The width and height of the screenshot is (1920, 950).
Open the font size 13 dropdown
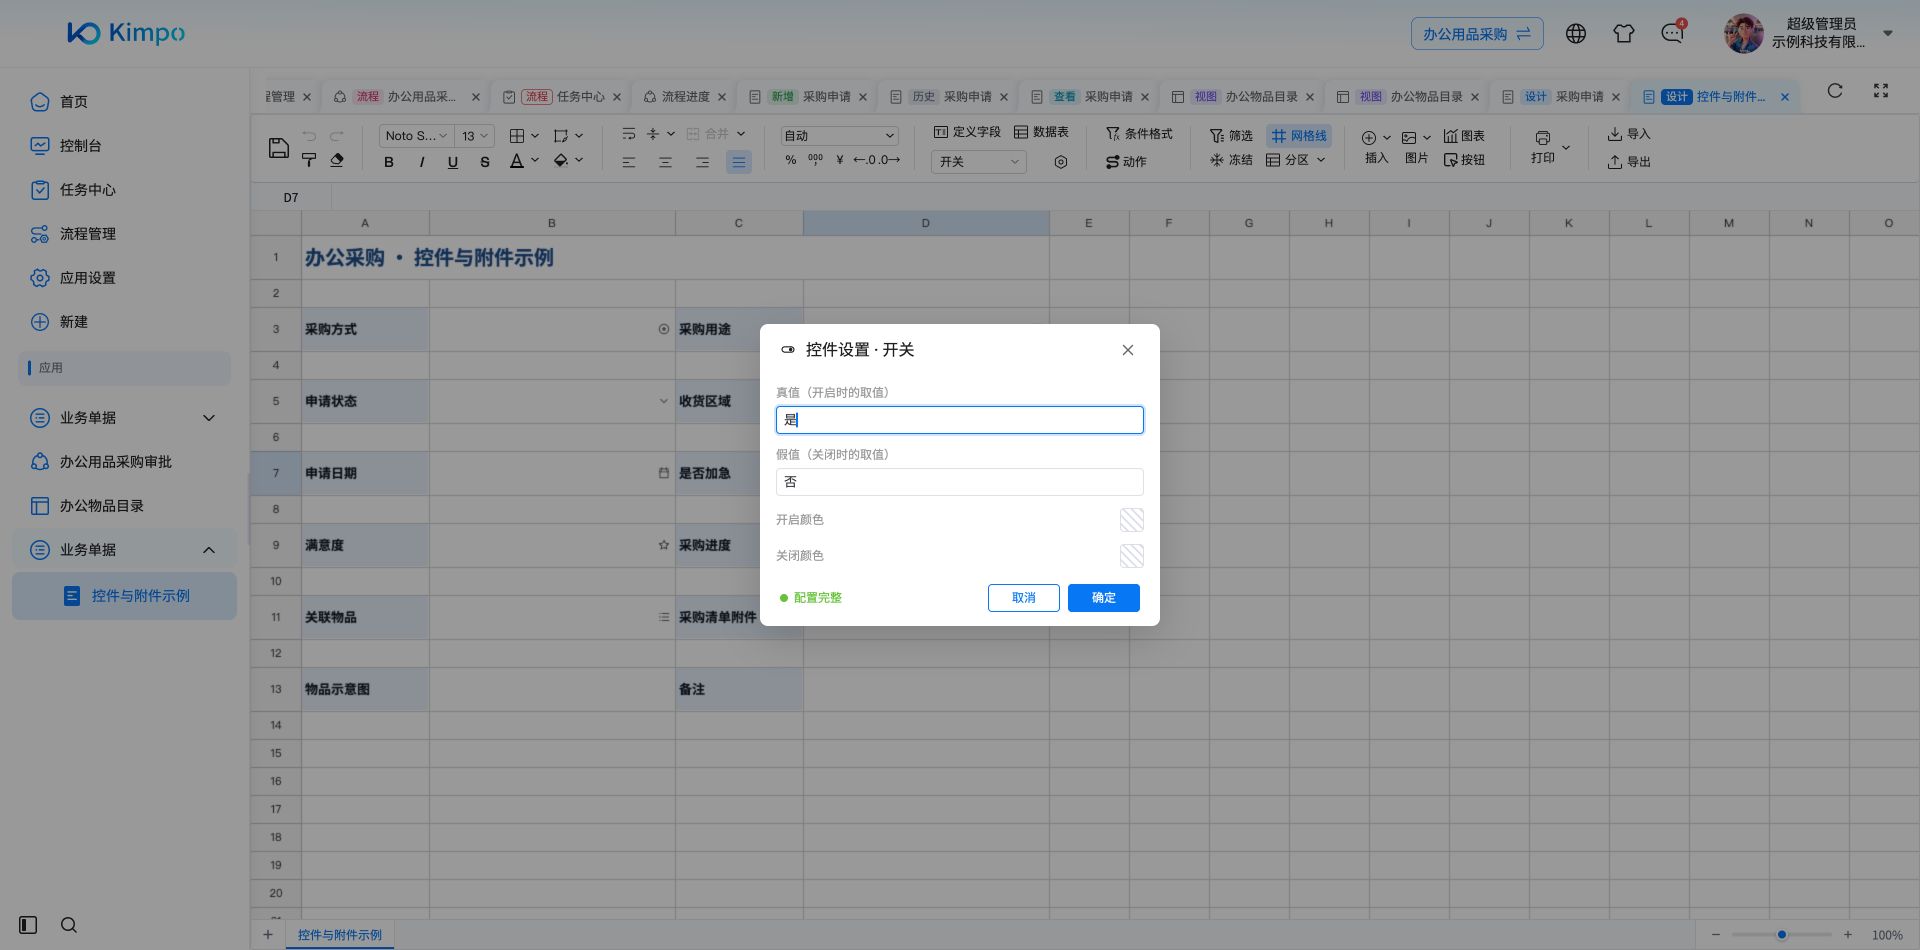474,136
